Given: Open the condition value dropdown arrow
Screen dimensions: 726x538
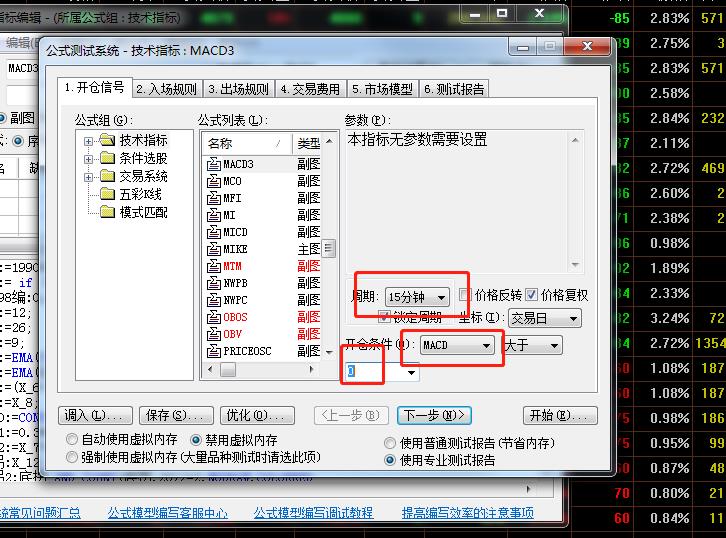Looking at the screenshot, I should [x=411, y=372].
